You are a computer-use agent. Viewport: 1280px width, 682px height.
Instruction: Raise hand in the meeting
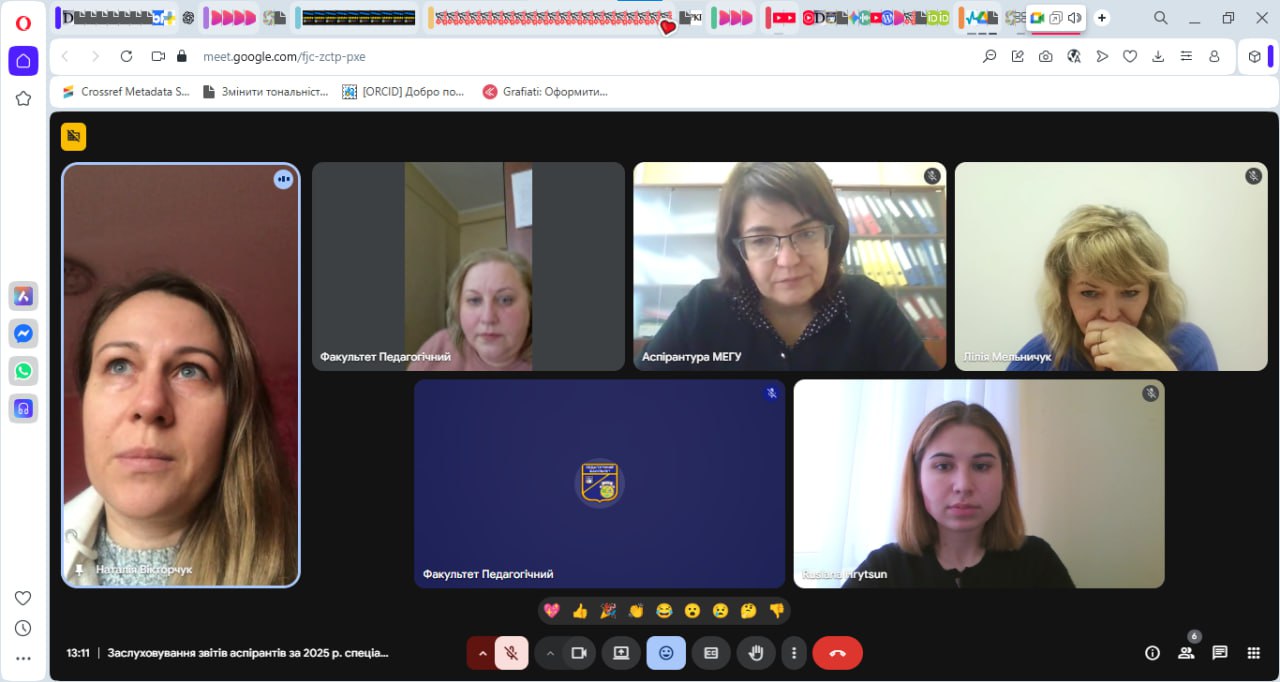pos(756,653)
